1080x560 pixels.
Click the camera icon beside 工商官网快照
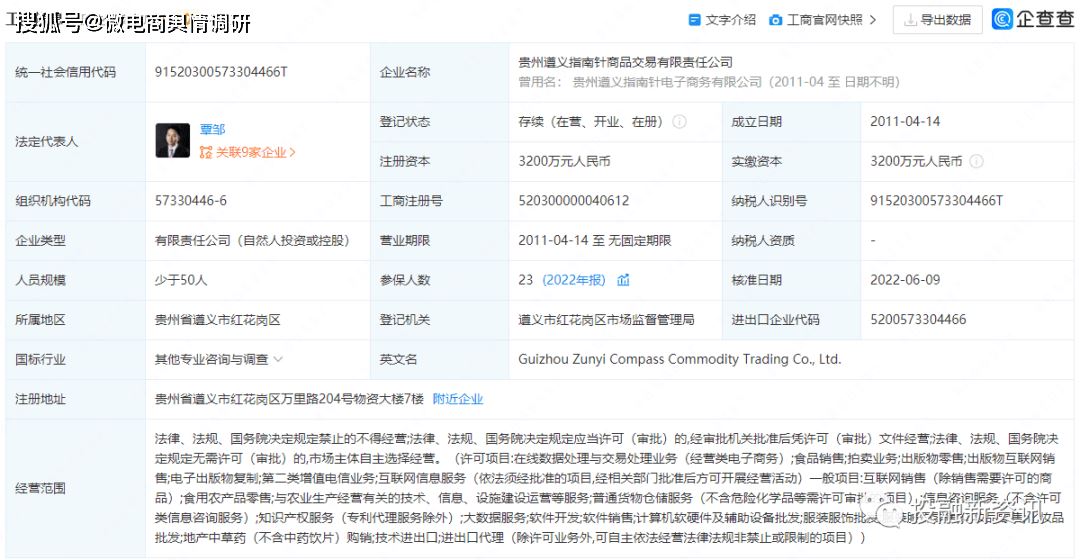tap(776, 20)
